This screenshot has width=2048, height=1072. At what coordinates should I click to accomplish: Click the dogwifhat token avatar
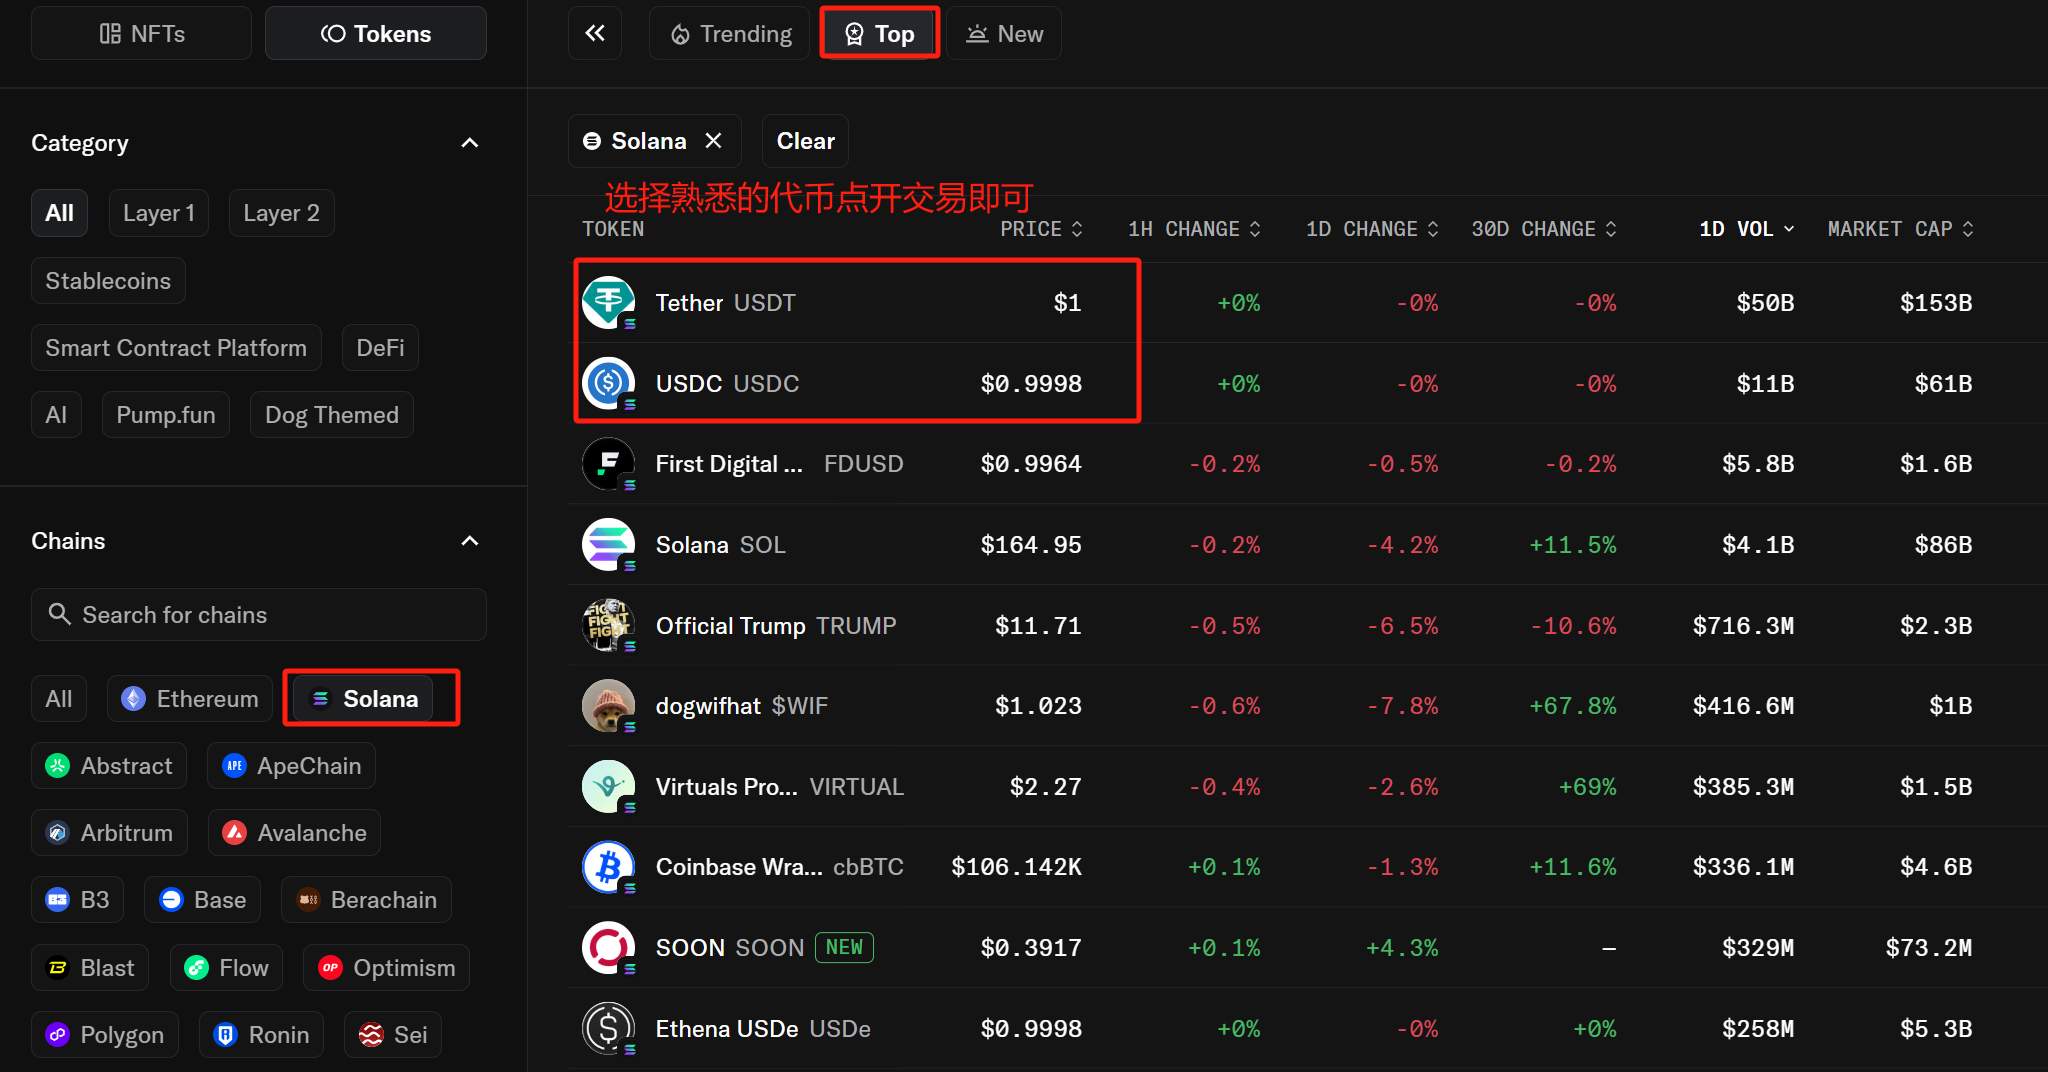(x=609, y=706)
